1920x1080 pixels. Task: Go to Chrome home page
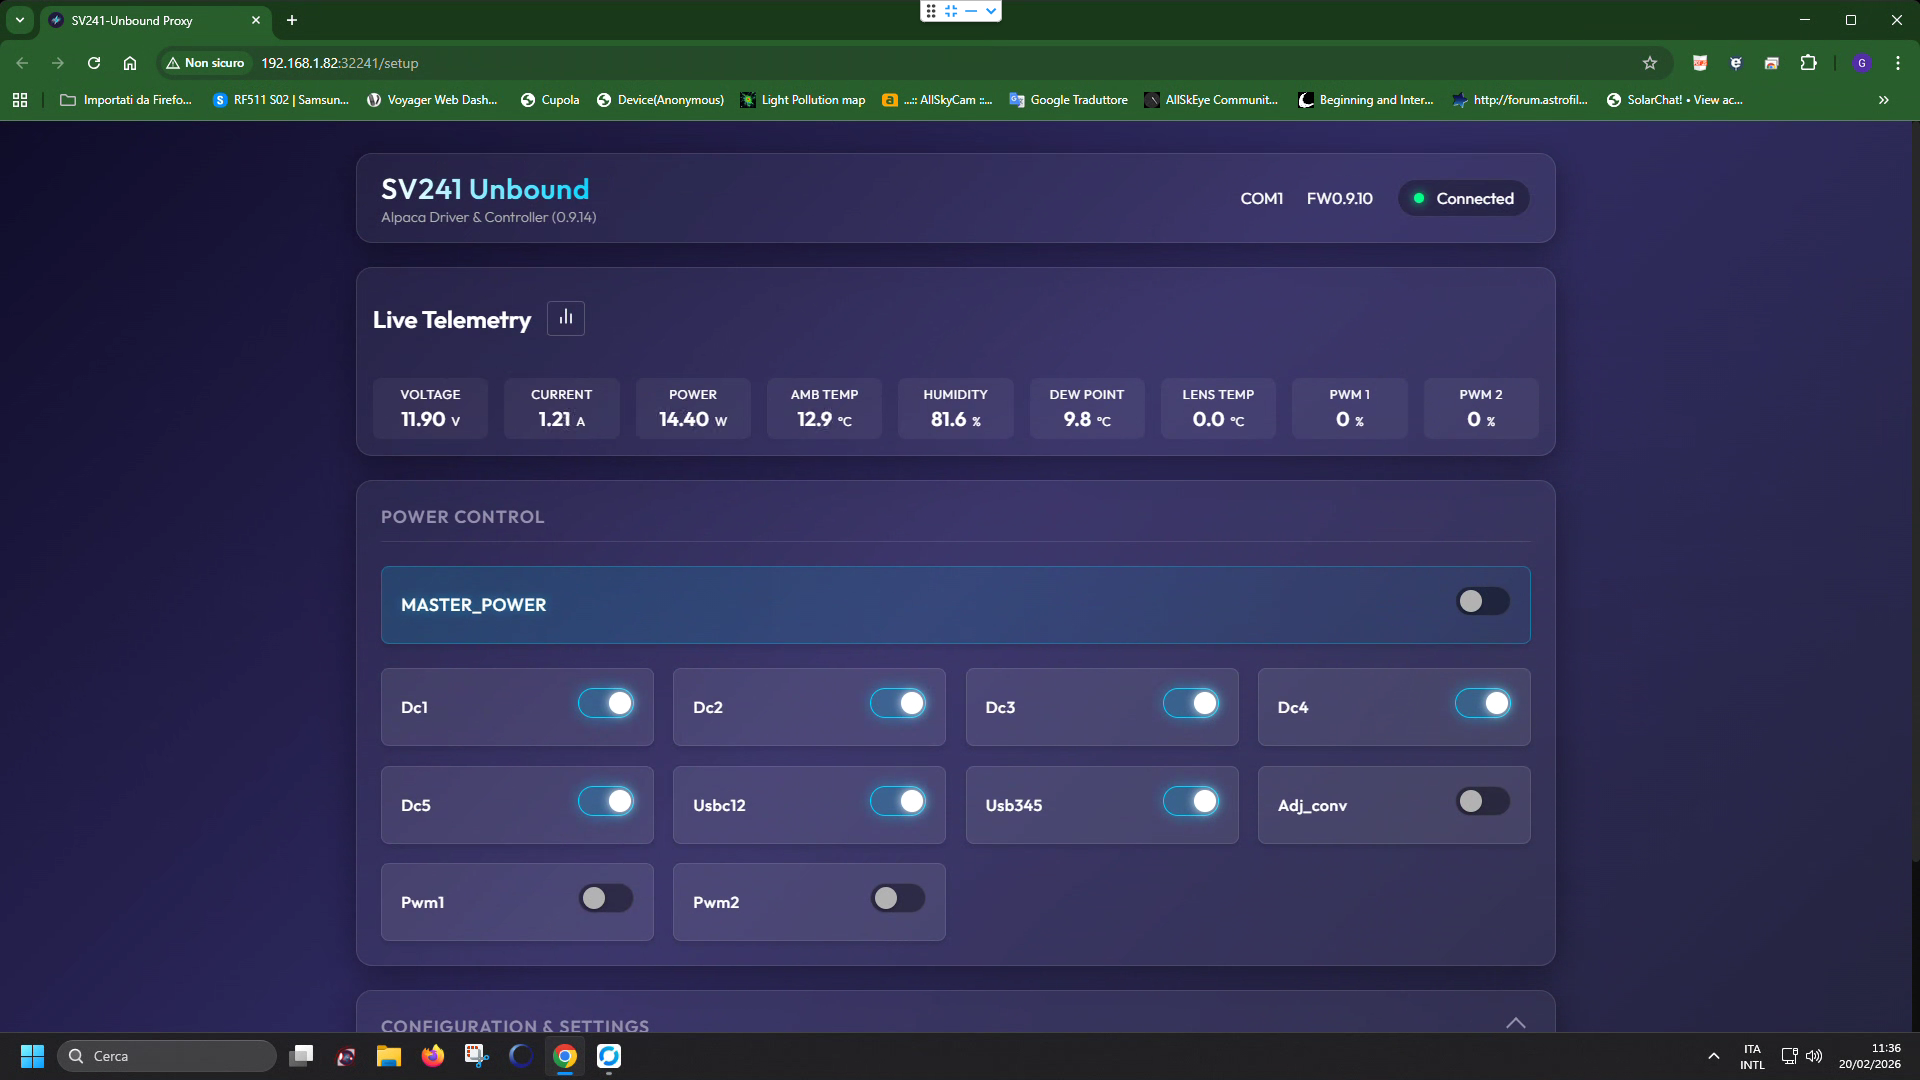coord(130,63)
